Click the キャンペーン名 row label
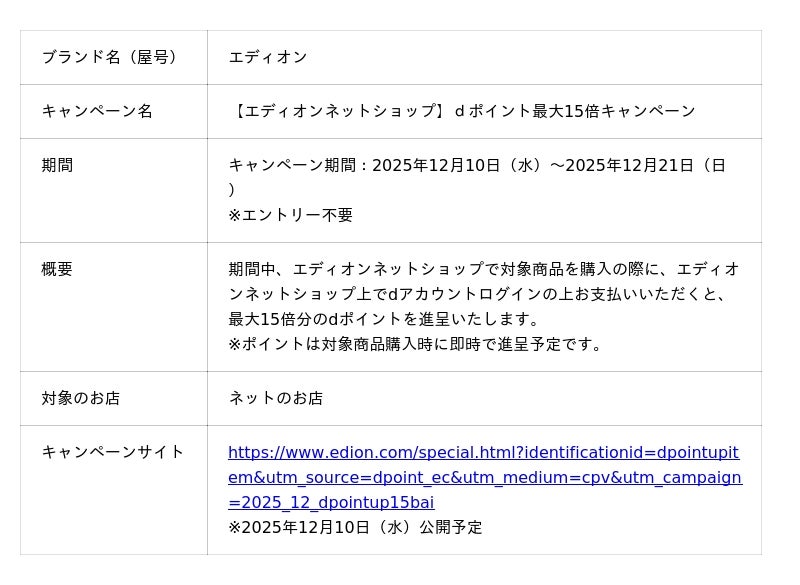Image resolution: width=800 pixels, height=585 pixels. pos(97,111)
